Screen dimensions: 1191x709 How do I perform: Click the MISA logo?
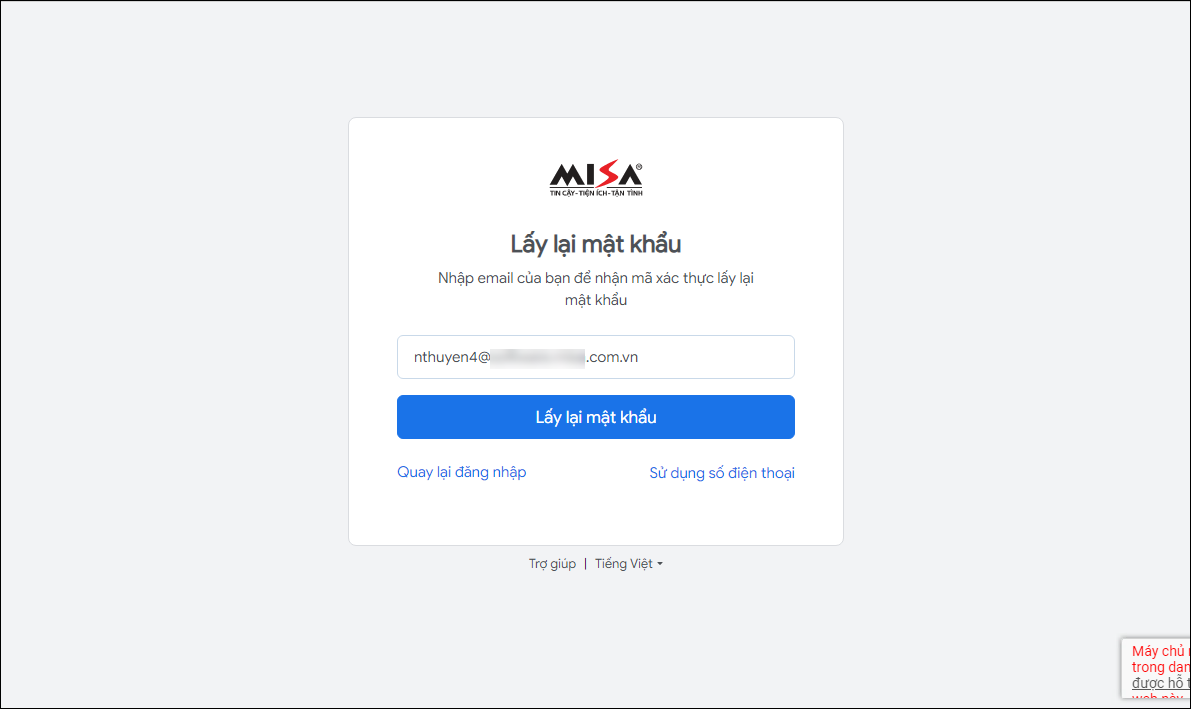(x=596, y=179)
